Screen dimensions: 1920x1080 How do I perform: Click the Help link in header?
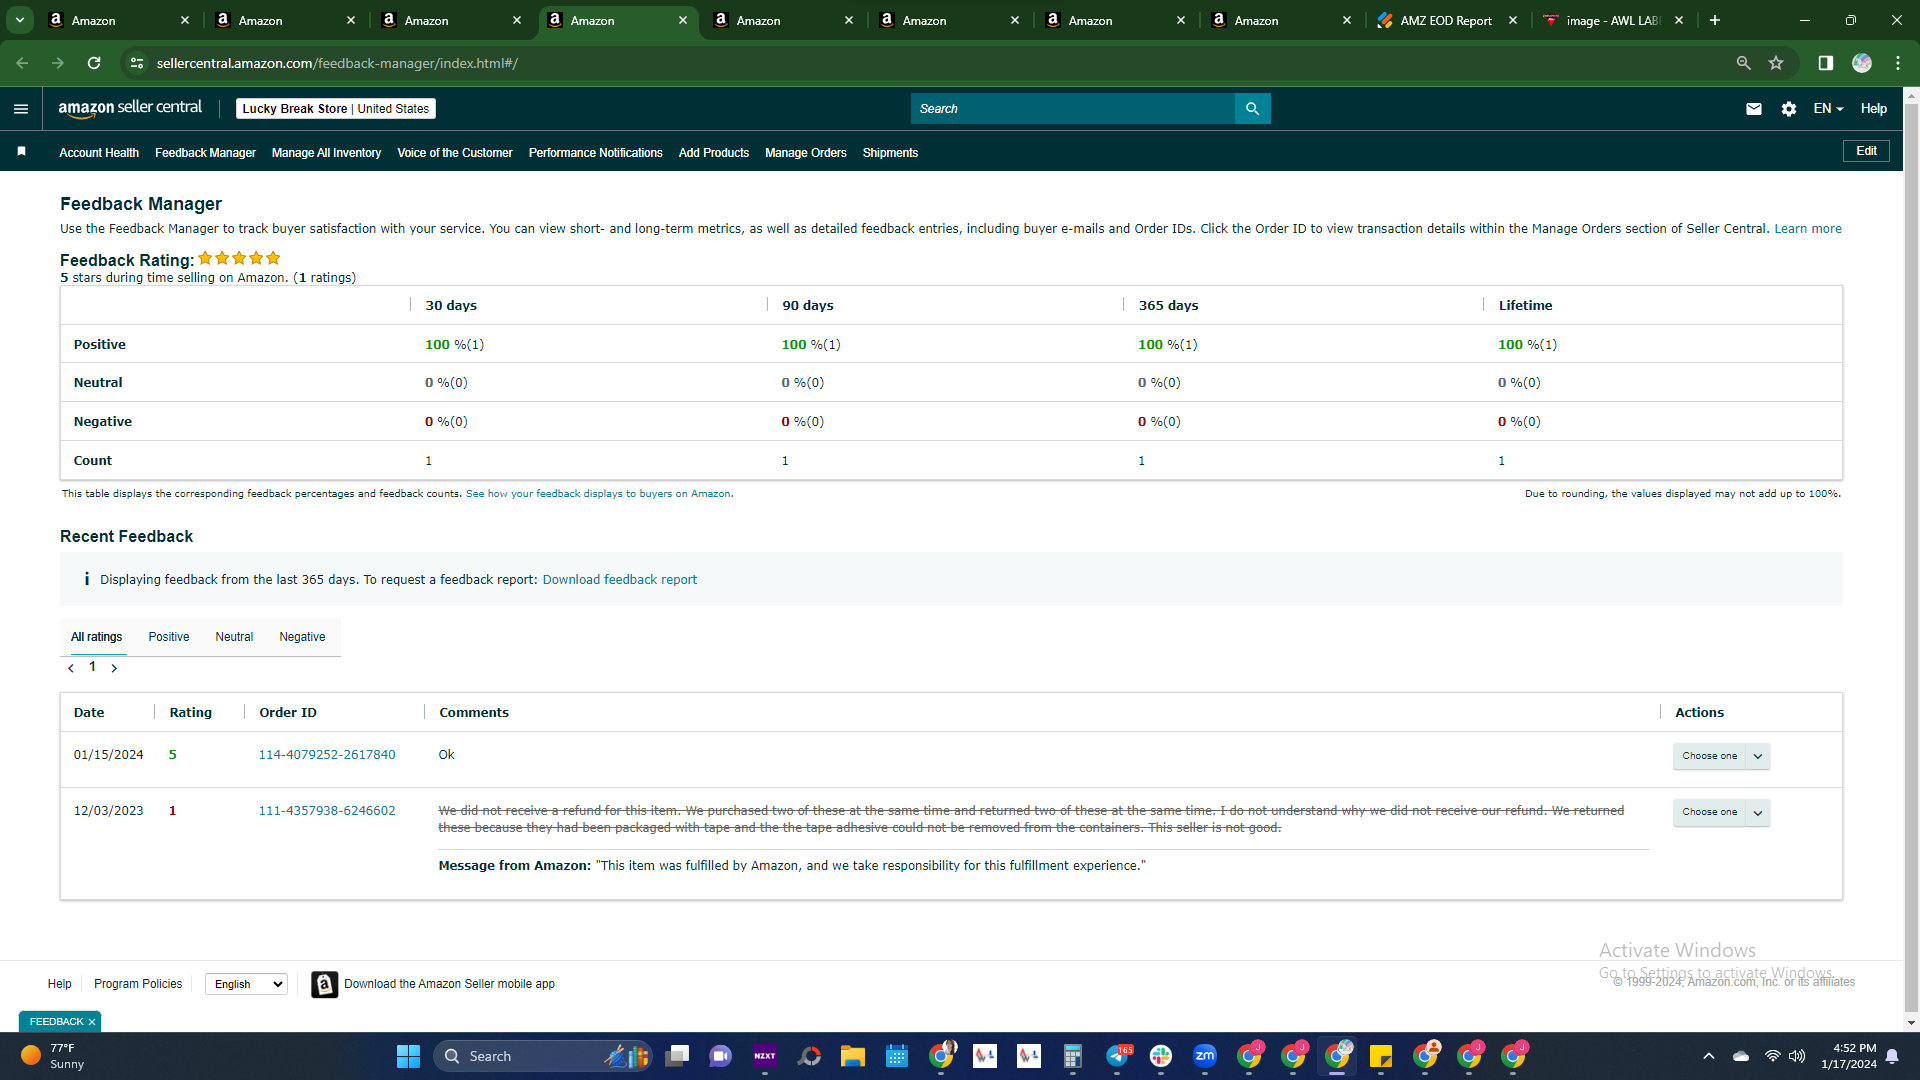1874,109
